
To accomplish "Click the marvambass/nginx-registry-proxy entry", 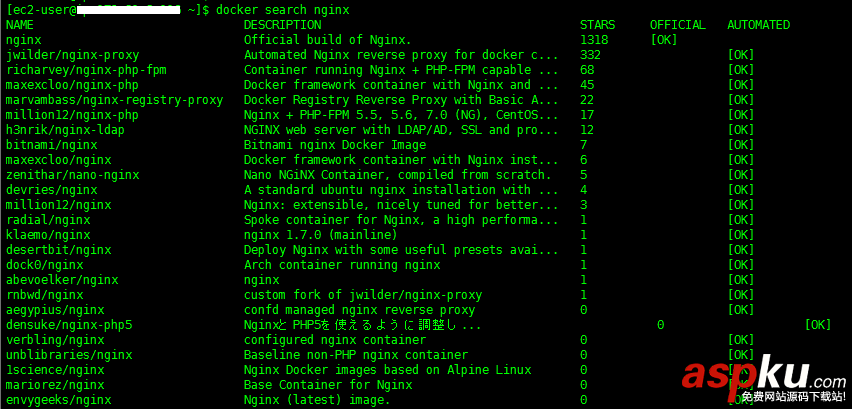I will tap(114, 100).
